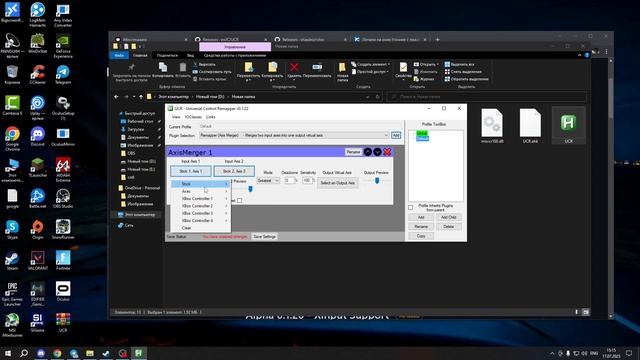Click the Explorer back arrow
The height and width of the screenshot is (360, 640).
tap(116, 97)
